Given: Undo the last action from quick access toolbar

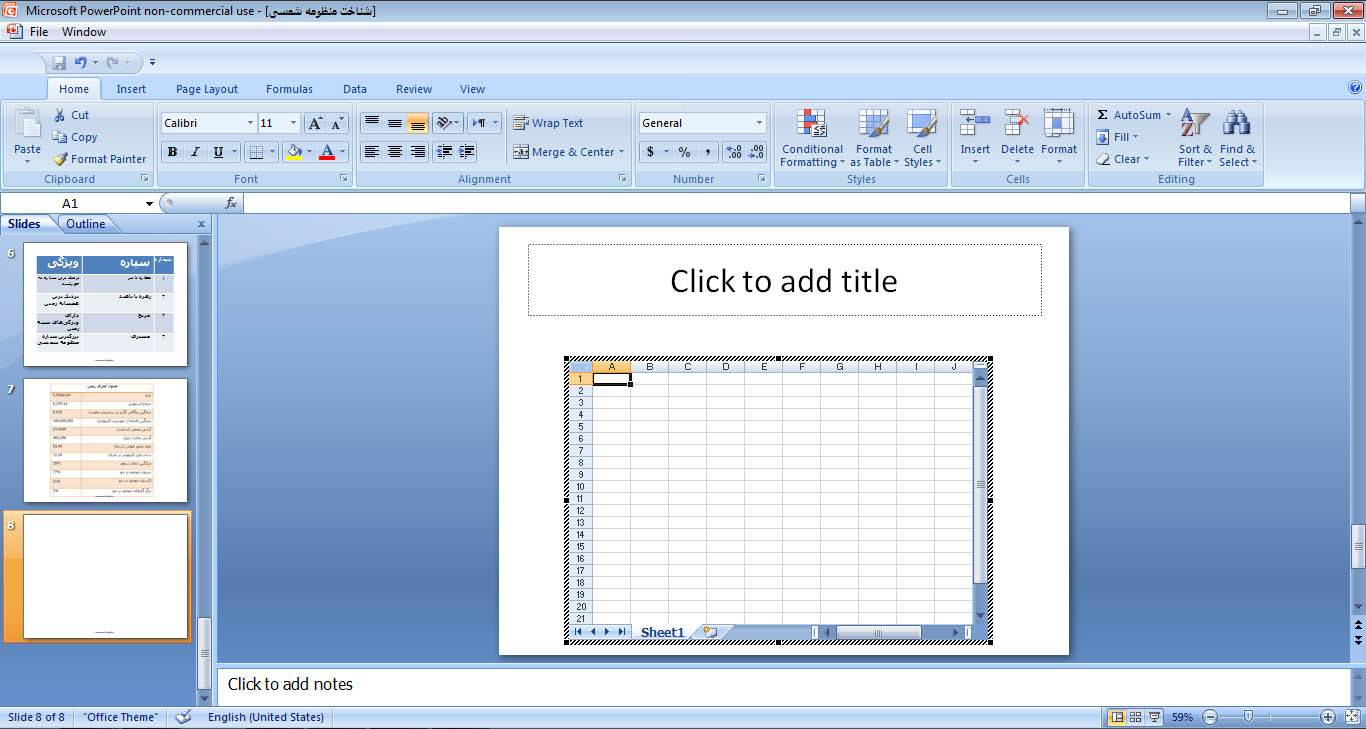Looking at the screenshot, I should [81, 62].
